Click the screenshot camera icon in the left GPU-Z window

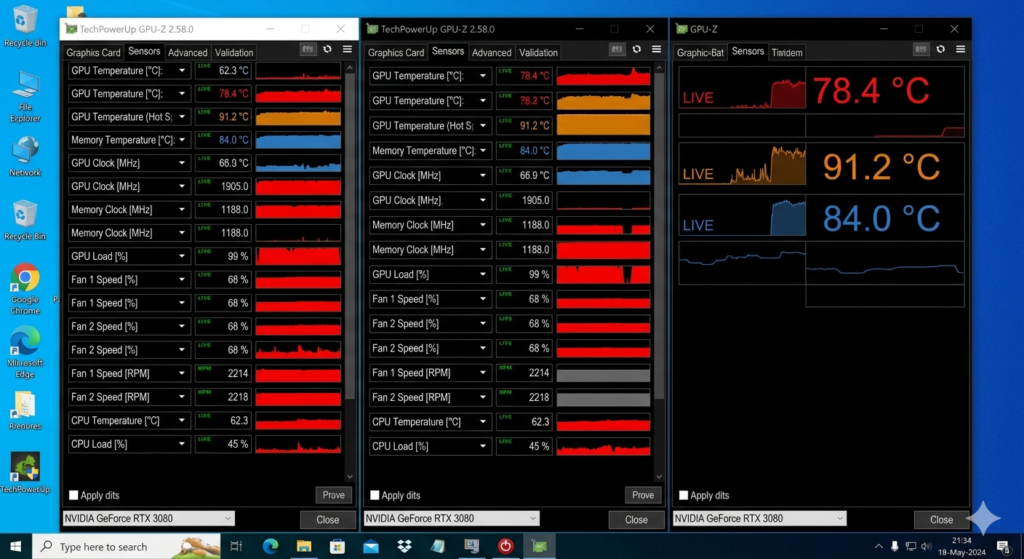tap(308, 49)
